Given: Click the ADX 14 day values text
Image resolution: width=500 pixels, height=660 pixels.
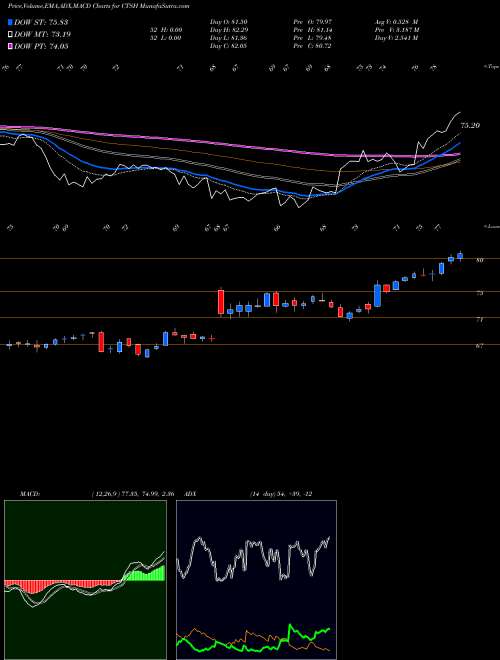Looking at the screenshot, I should coord(281,494).
